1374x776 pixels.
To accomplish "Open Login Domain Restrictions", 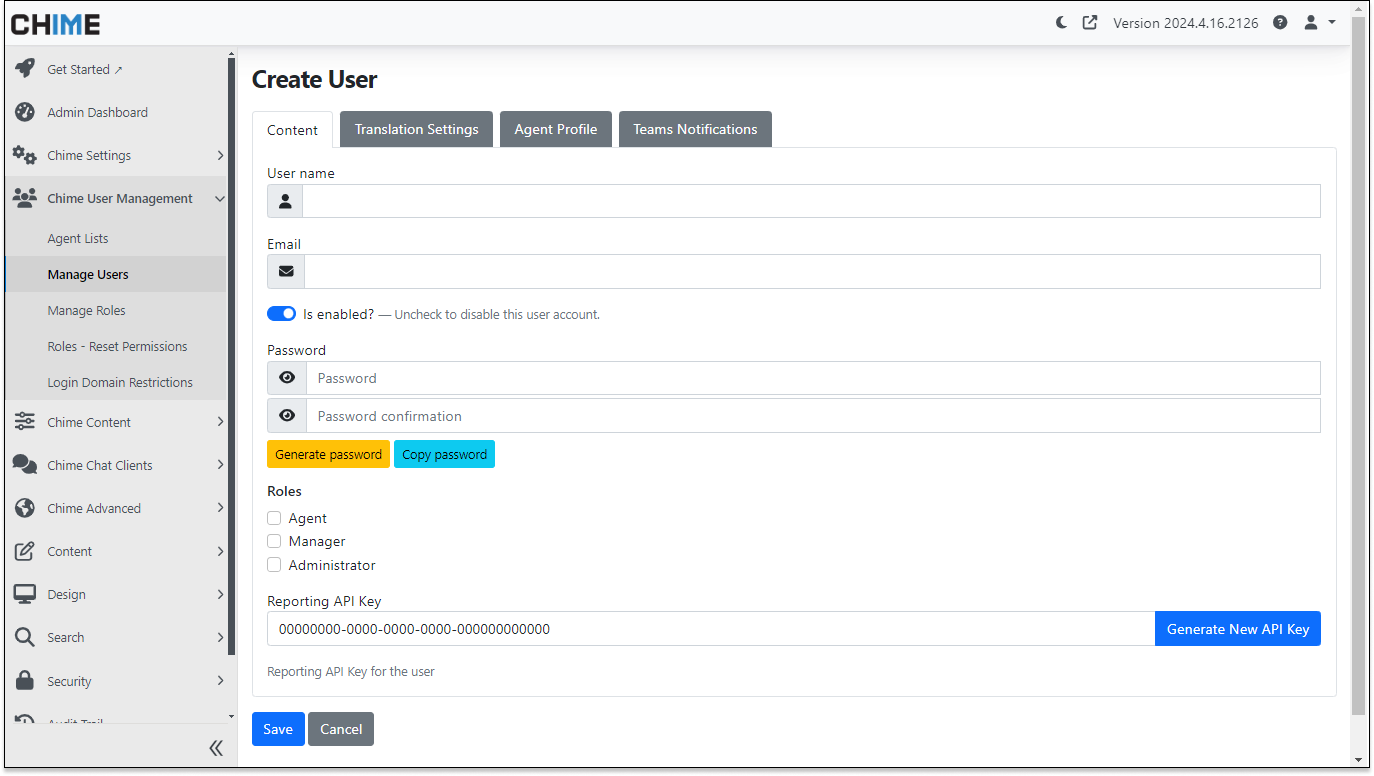I will 120,382.
